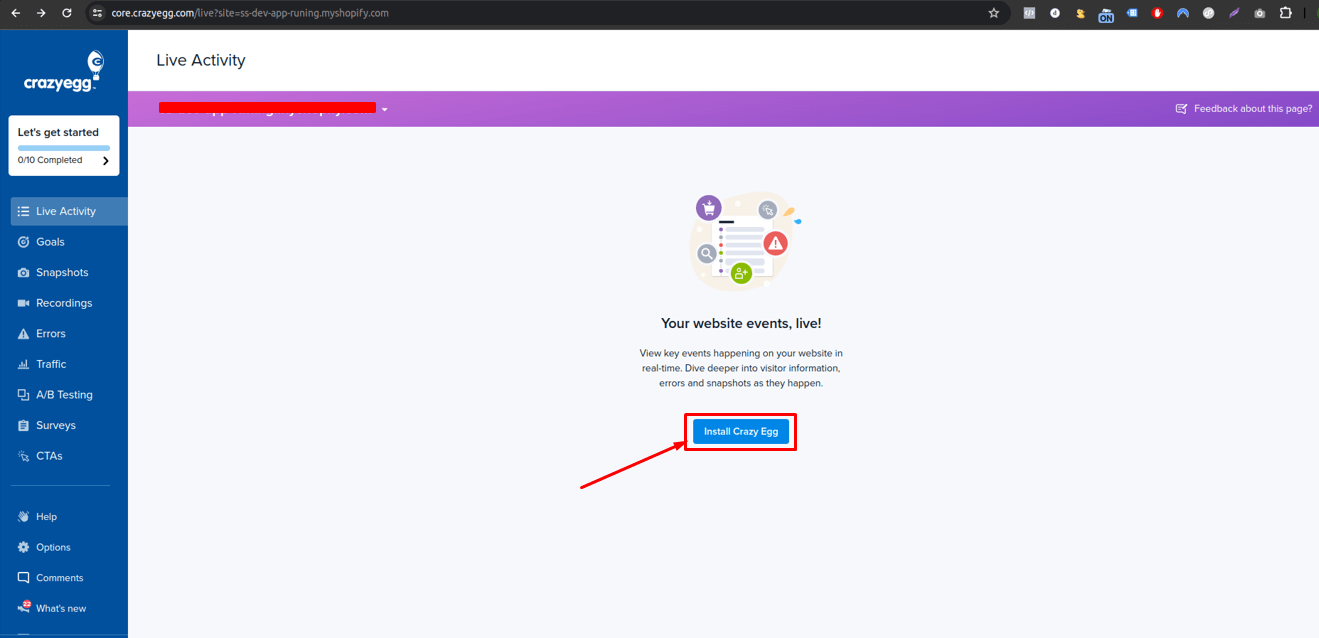Image resolution: width=1319 pixels, height=638 pixels.
Task: Click the Options gear icon
Action: click(x=24, y=547)
